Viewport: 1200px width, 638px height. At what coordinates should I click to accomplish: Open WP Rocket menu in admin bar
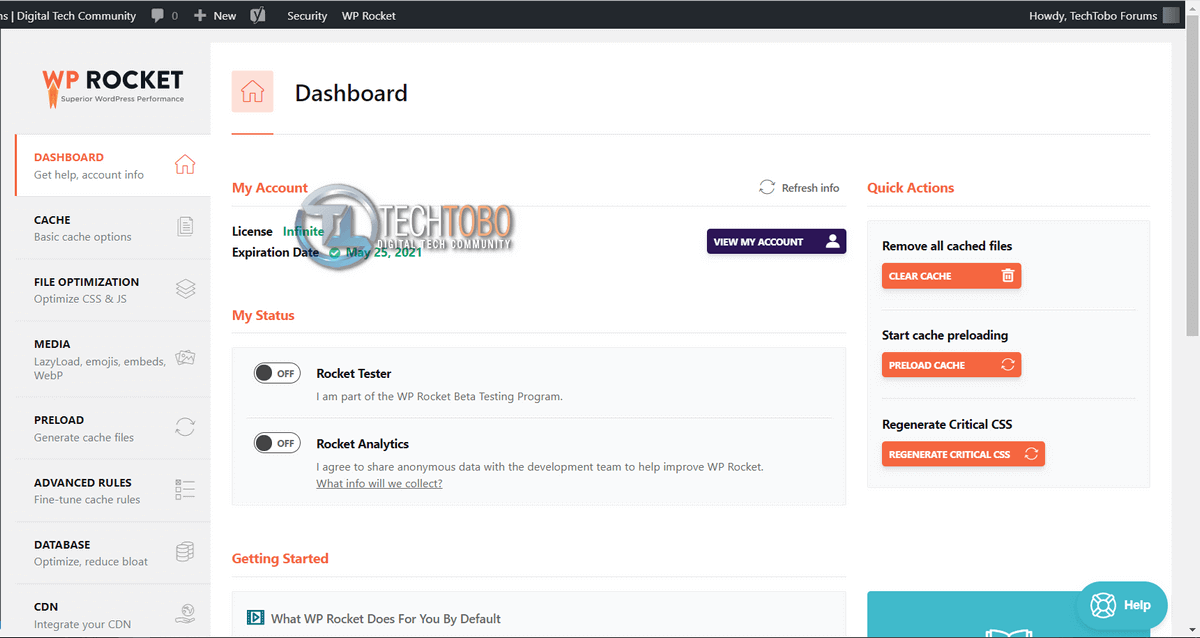pos(369,15)
